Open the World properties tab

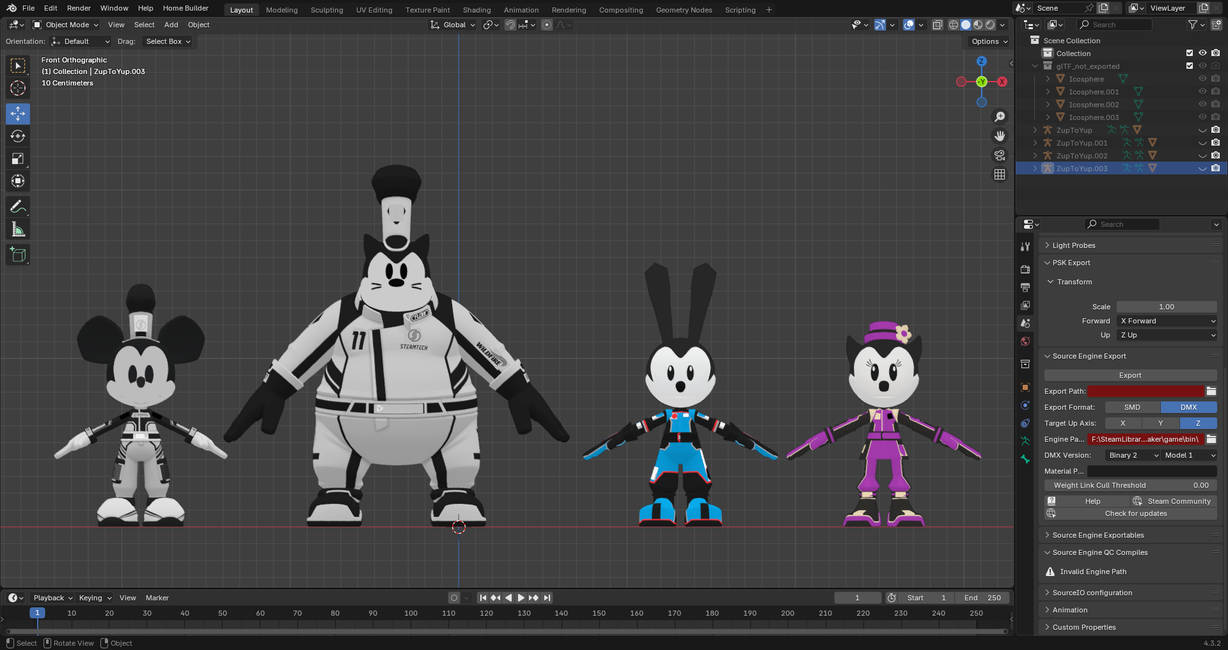1025,342
